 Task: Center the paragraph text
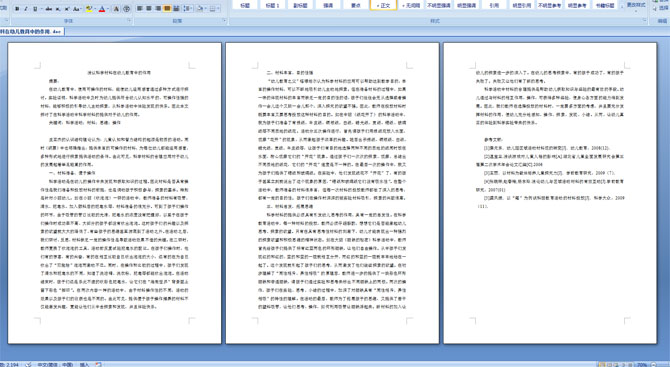pos(149,9)
